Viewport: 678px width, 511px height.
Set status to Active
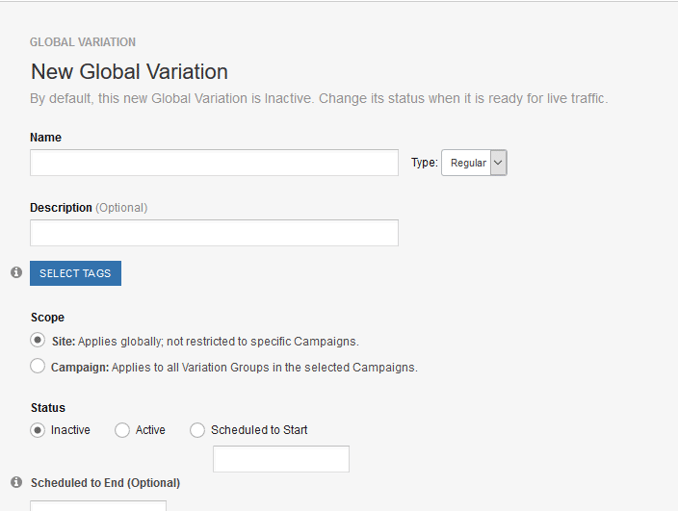point(122,430)
